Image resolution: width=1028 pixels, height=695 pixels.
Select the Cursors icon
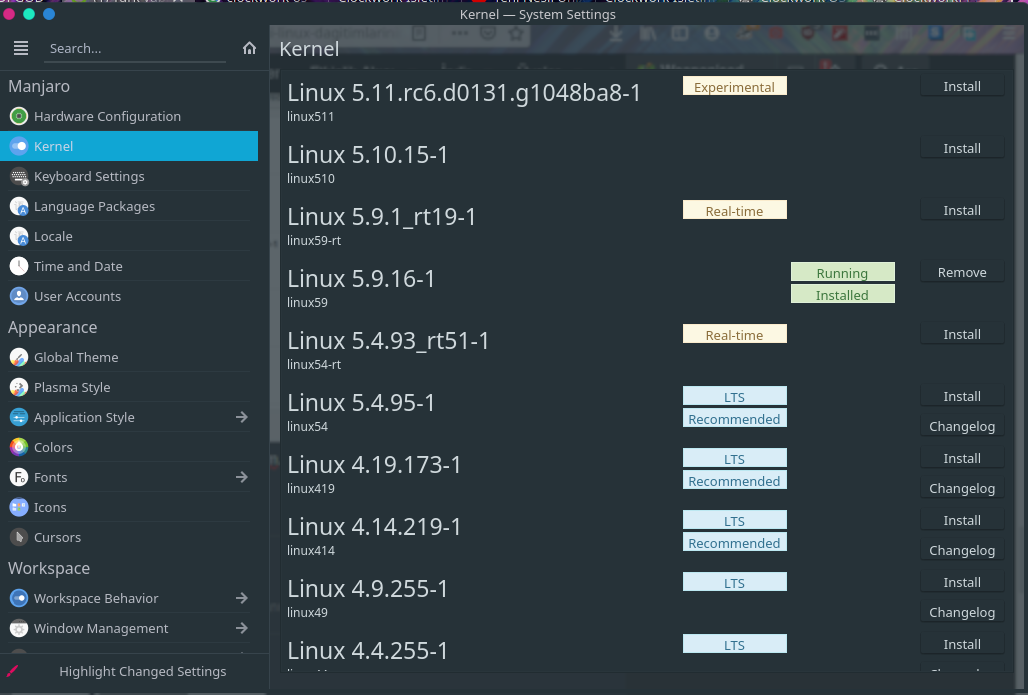coord(19,538)
